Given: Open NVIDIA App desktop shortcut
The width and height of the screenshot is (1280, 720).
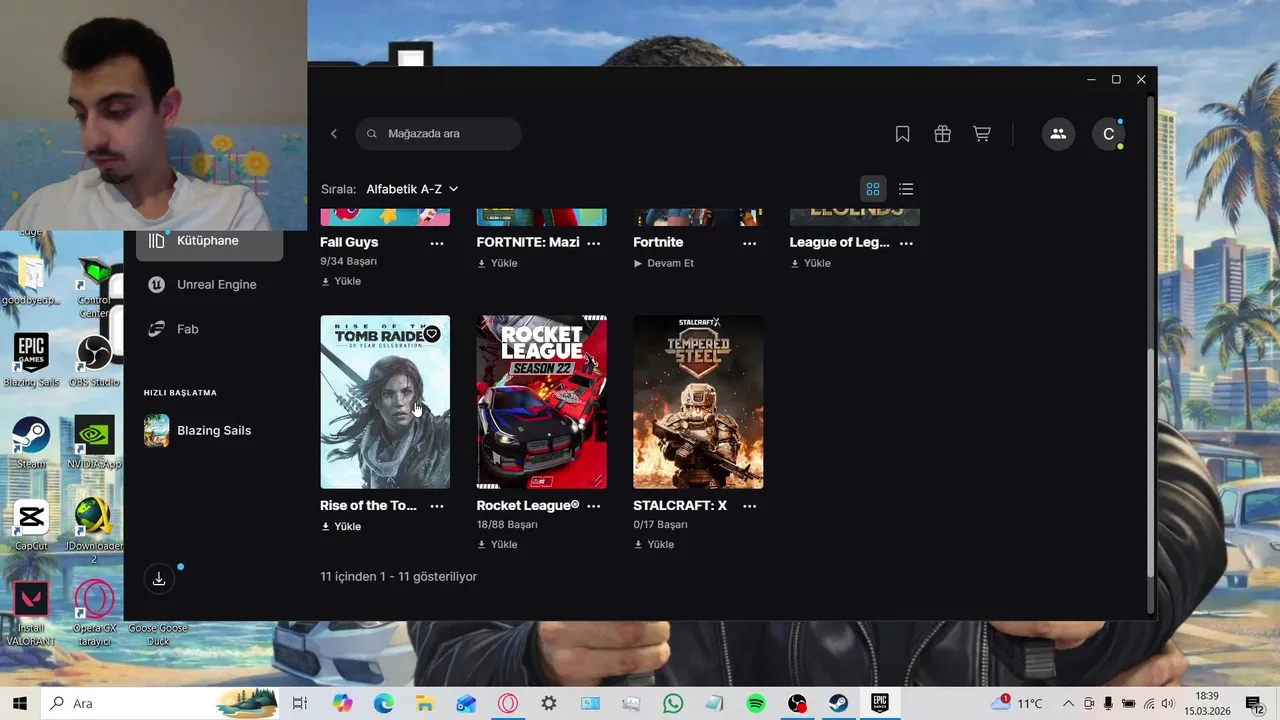Looking at the screenshot, I should click(x=95, y=443).
